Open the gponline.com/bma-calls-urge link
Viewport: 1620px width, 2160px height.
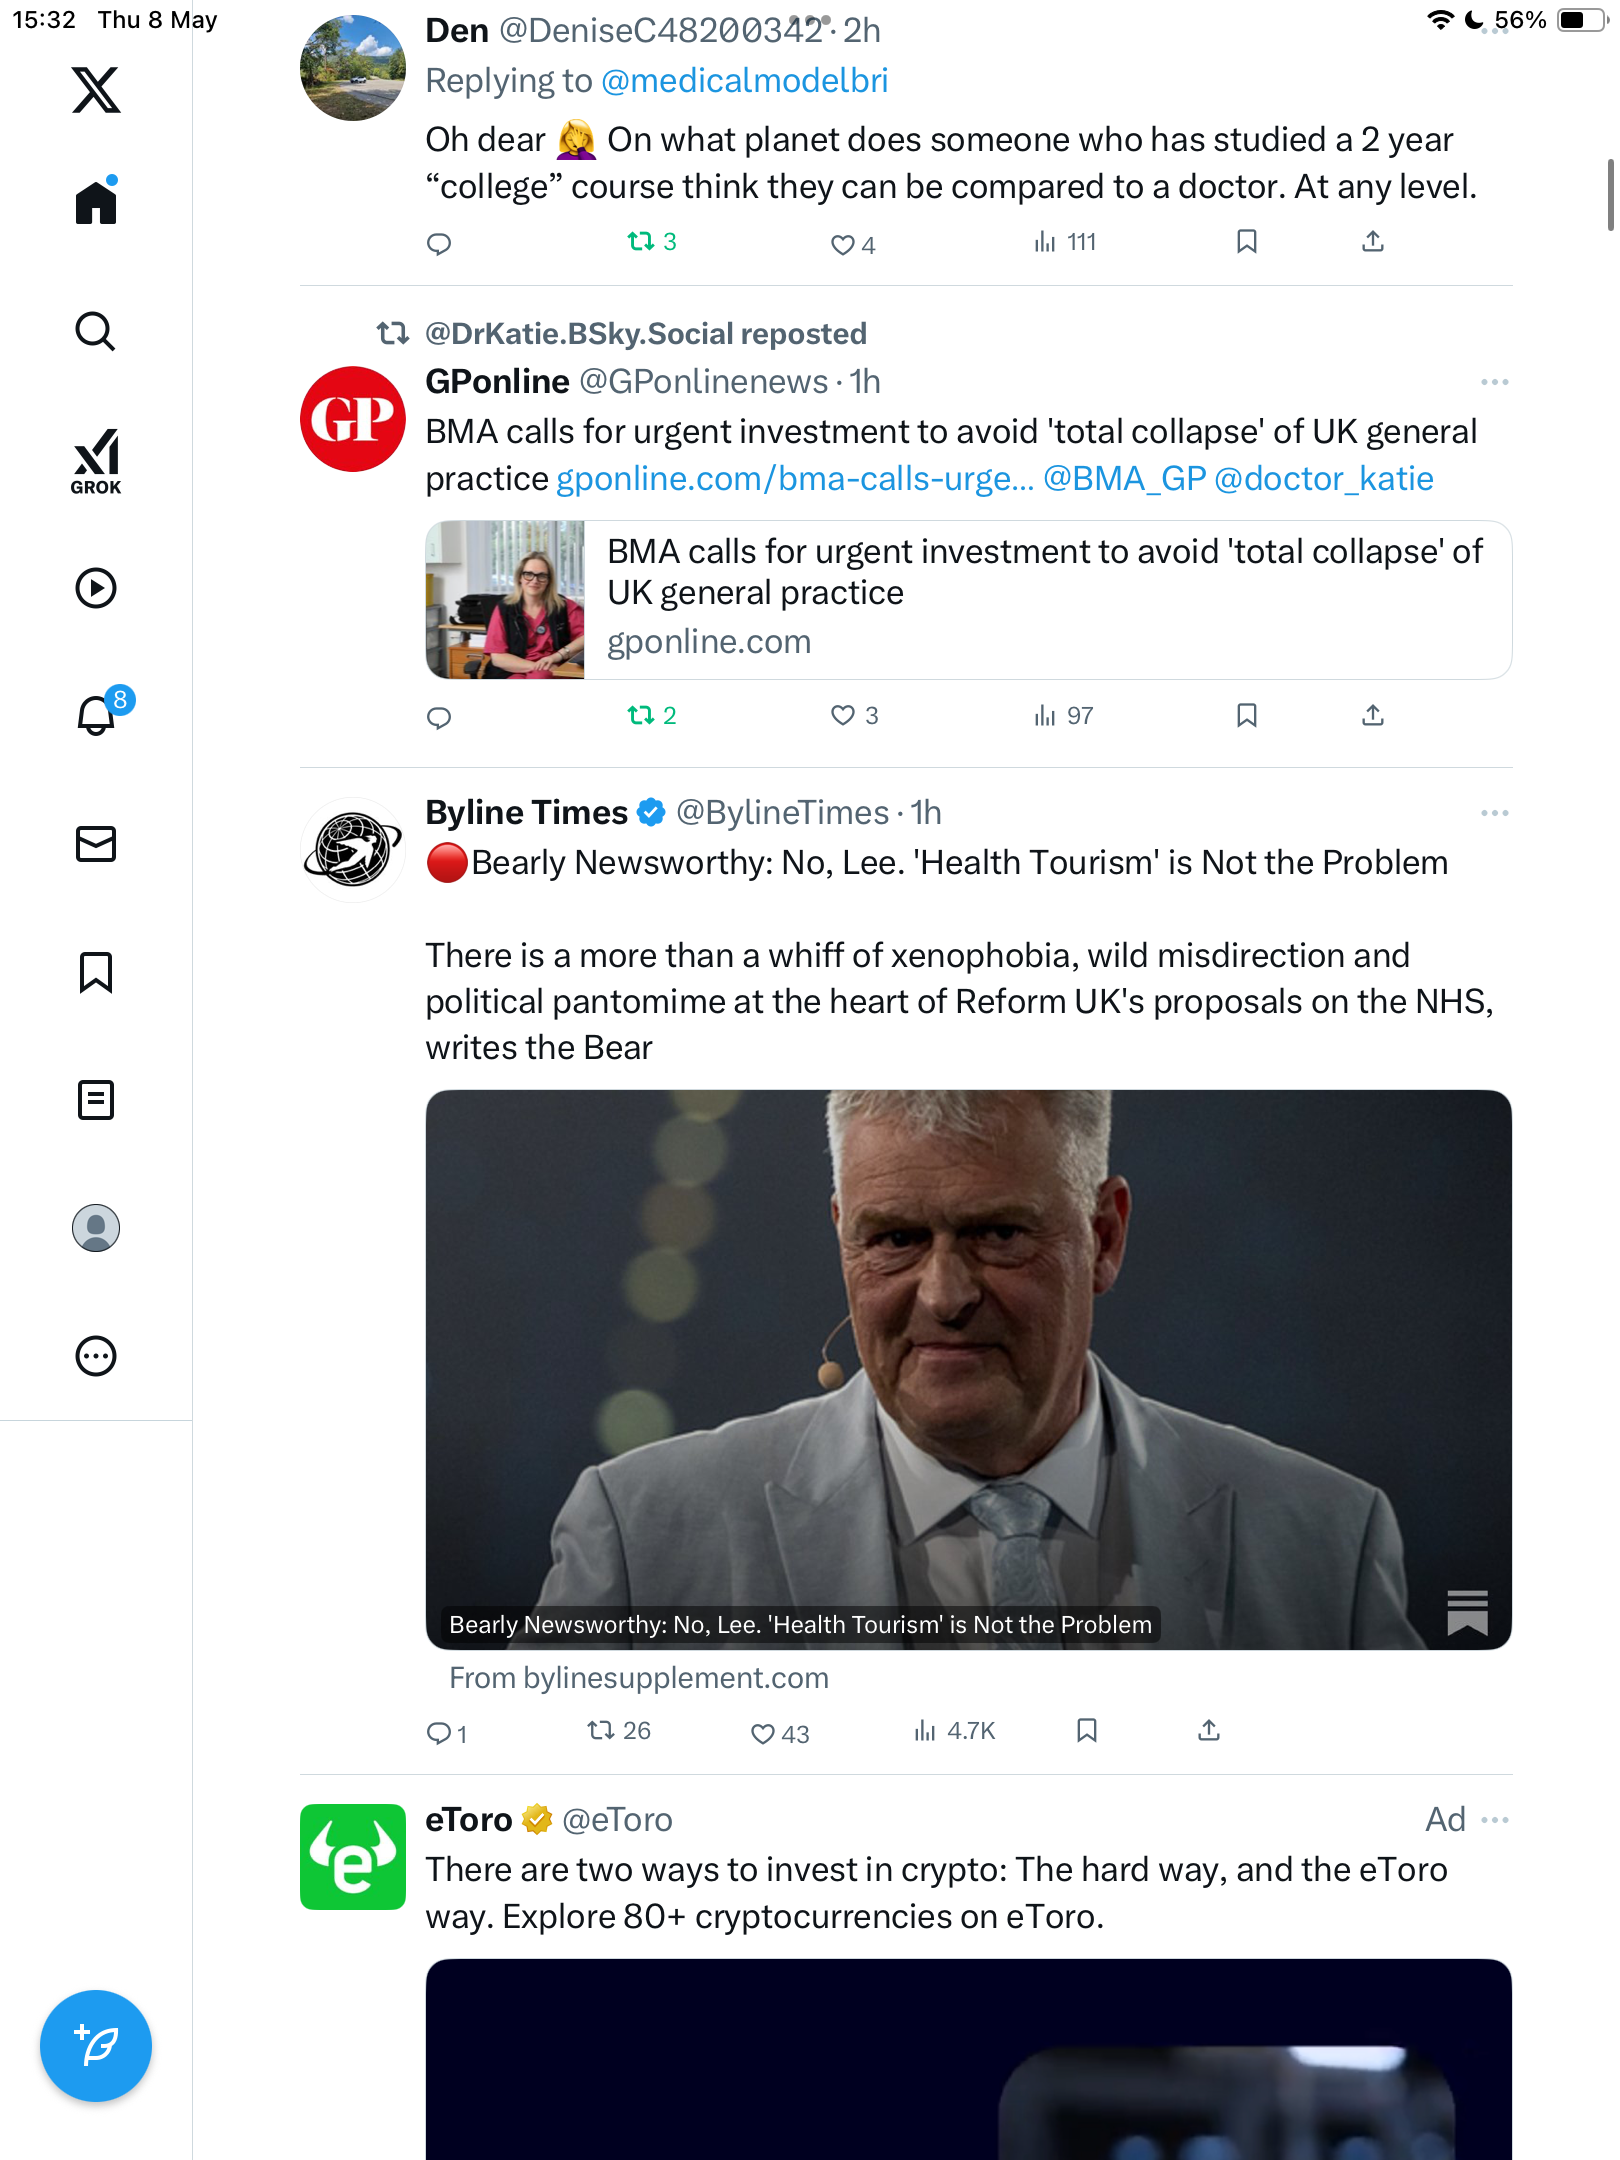[795, 479]
